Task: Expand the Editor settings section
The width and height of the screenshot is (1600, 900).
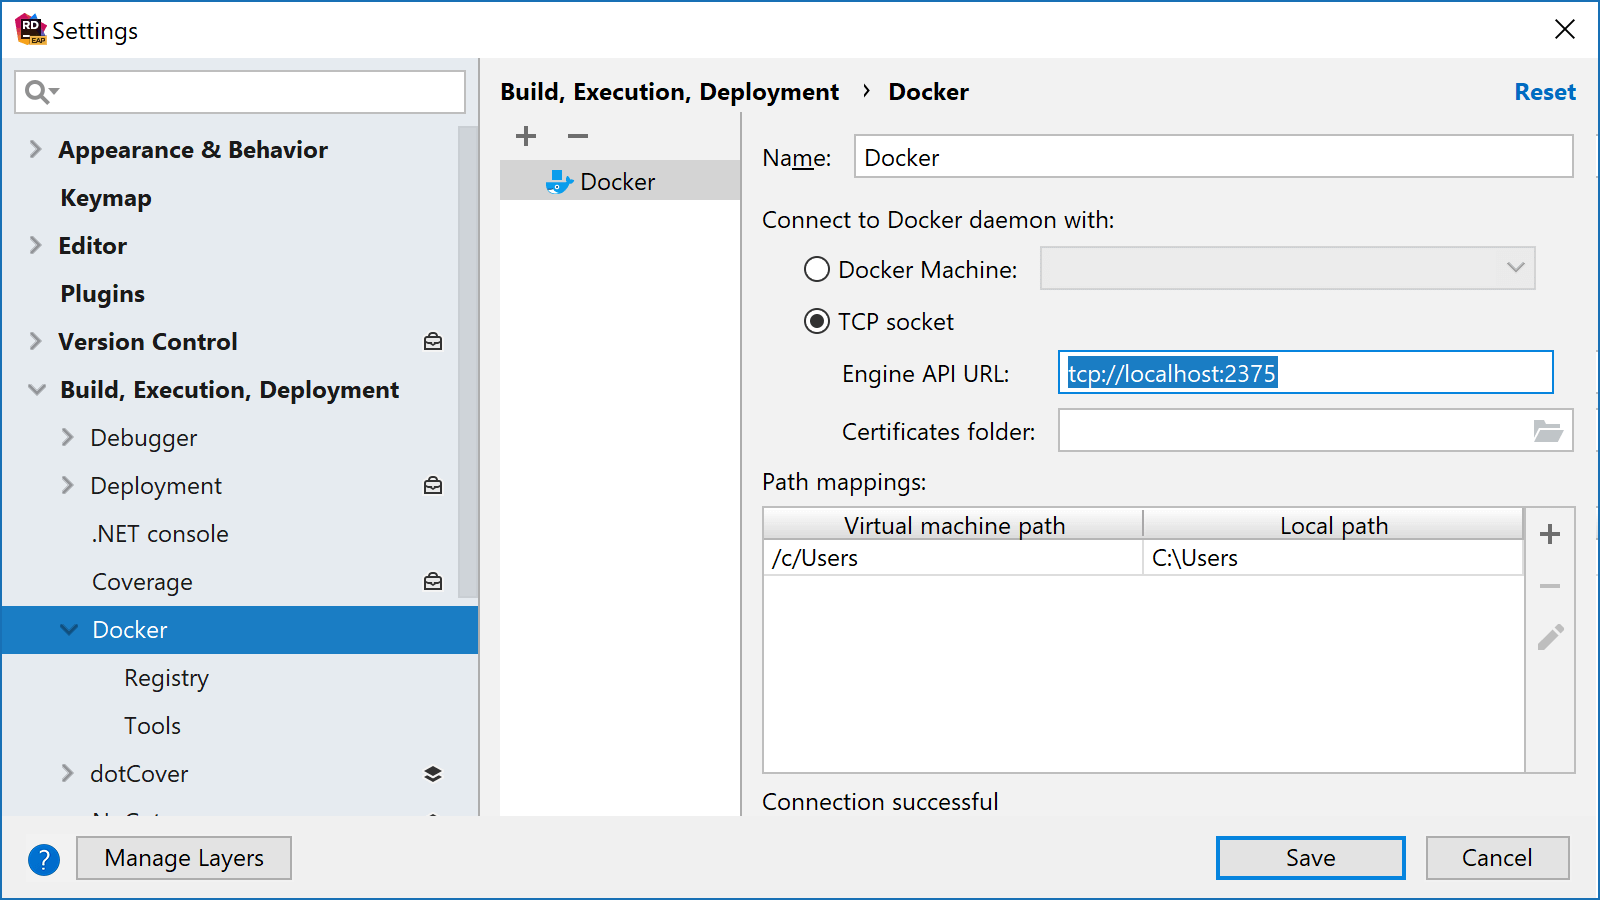Action: (x=35, y=246)
